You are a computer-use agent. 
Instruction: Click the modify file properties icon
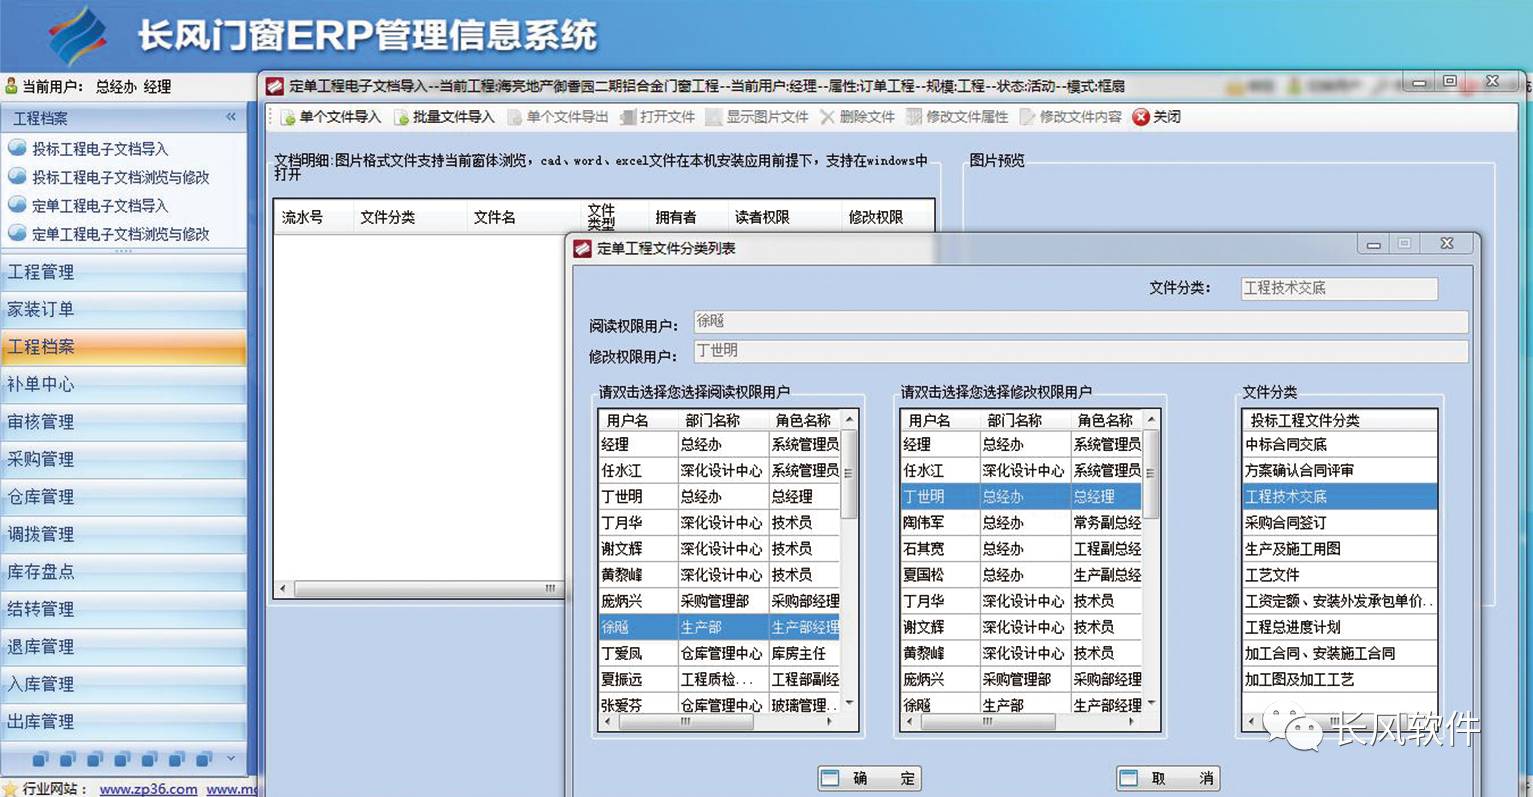tap(914, 117)
